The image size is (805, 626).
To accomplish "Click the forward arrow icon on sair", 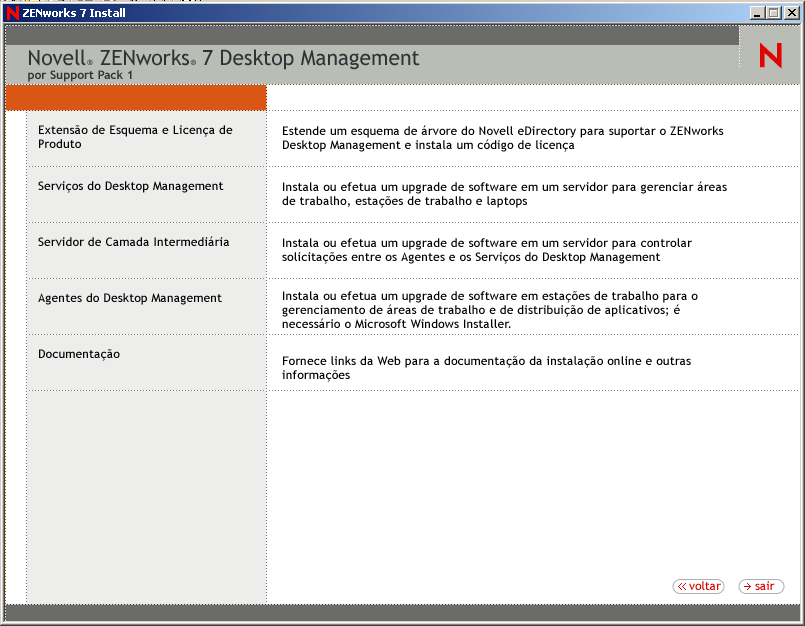I will (x=748, y=586).
